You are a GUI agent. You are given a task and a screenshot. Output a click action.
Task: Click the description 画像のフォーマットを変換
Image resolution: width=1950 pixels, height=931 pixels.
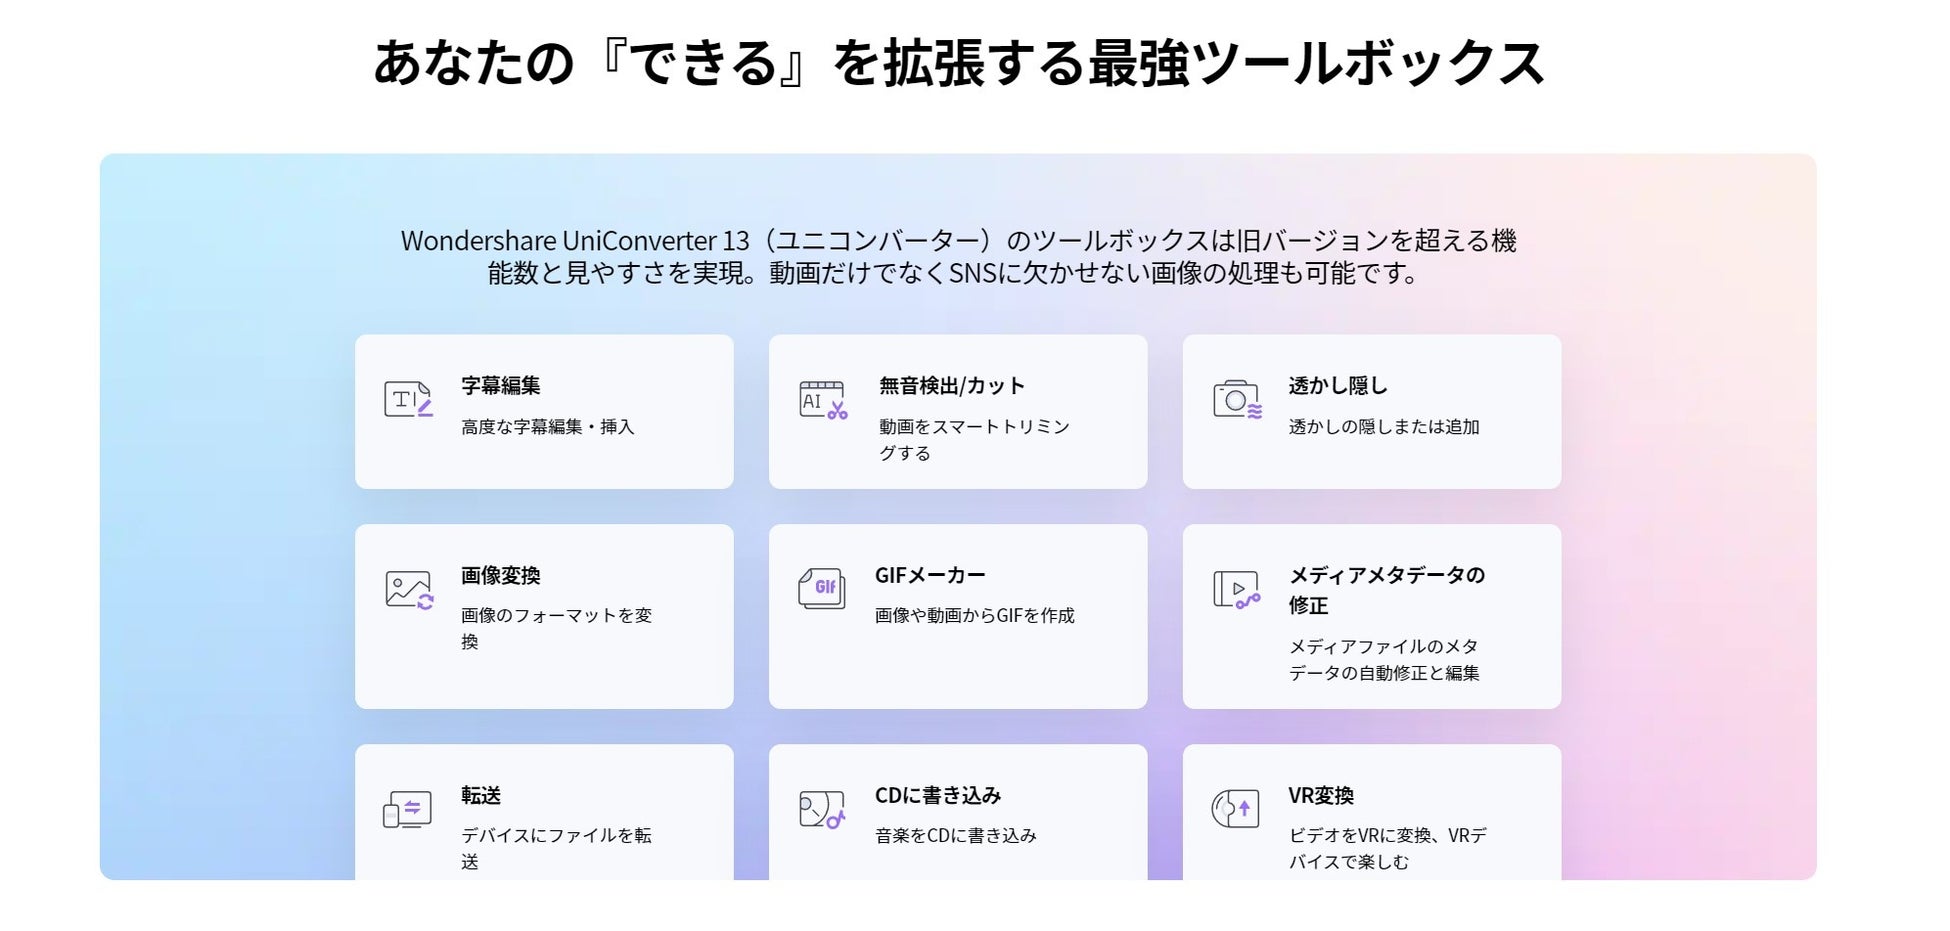coord(557,628)
